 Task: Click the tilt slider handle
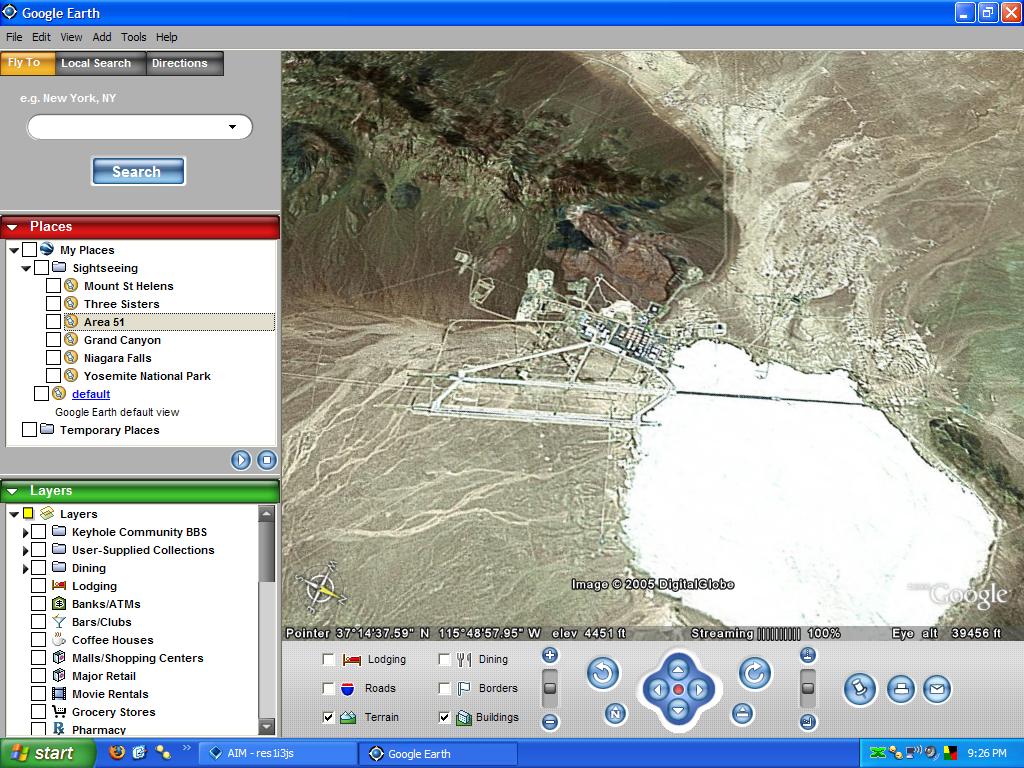pyautogui.click(x=808, y=688)
